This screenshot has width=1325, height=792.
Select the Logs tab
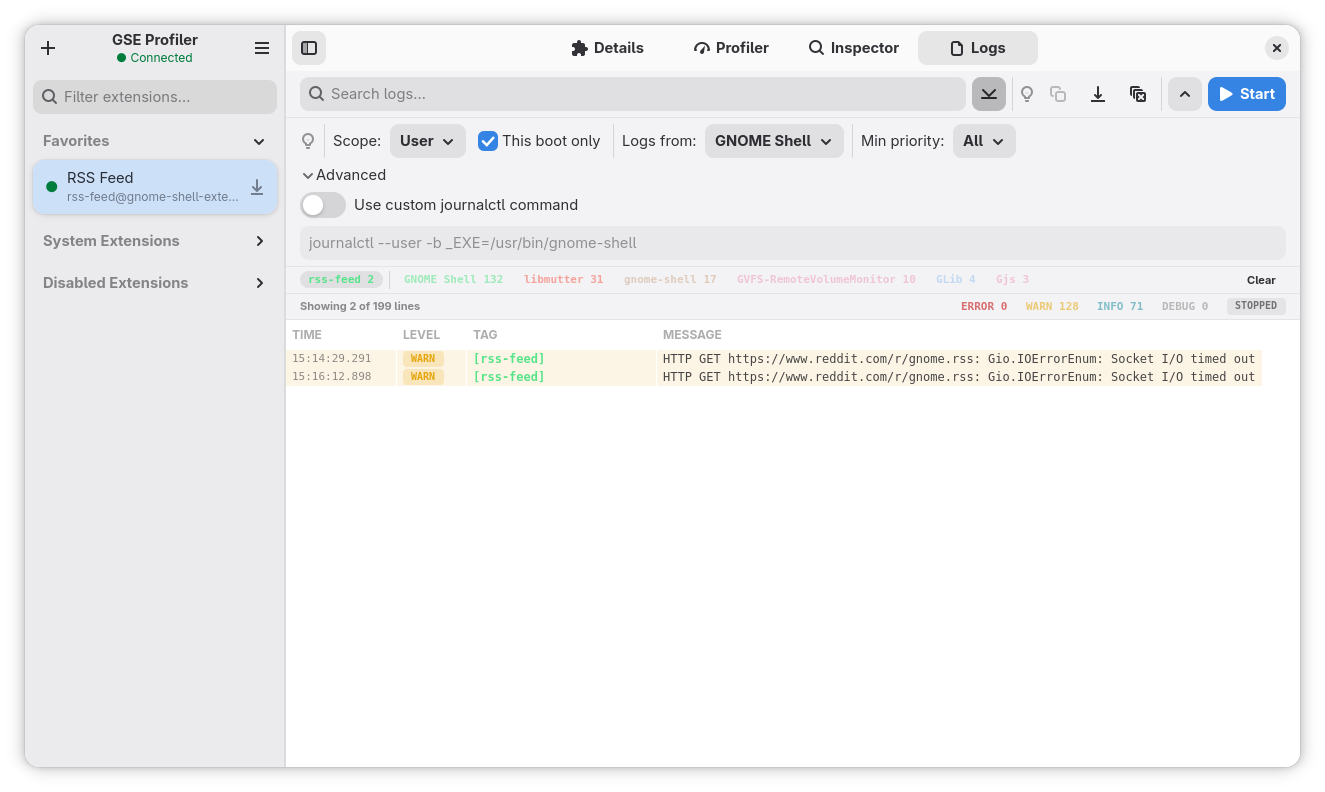(x=978, y=48)
